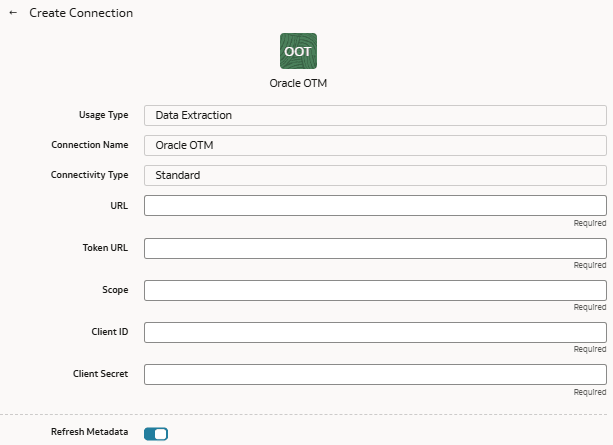Viewport: 613px width, 445px height.
Task: Focus the Token URL input field
Action: coord(375,248)
